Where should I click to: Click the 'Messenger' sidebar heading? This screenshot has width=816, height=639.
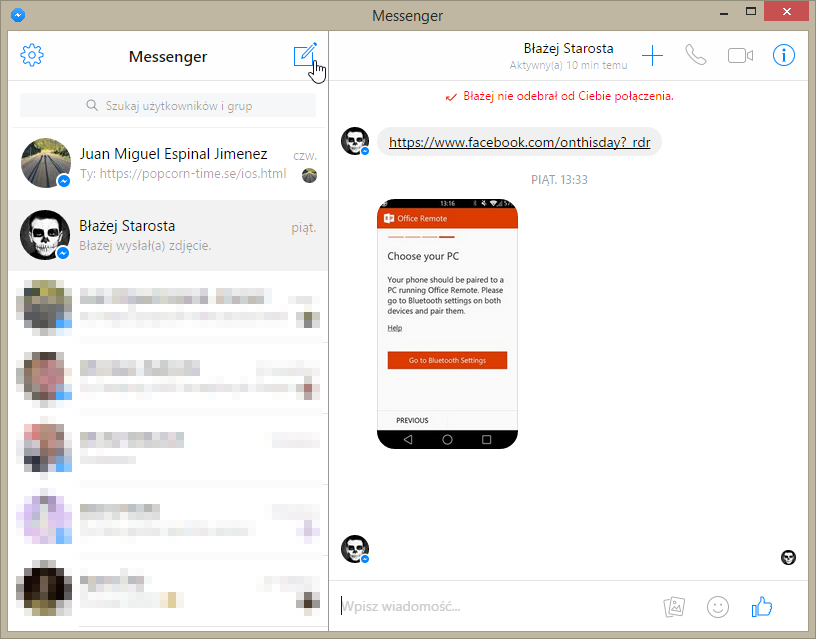168,56
